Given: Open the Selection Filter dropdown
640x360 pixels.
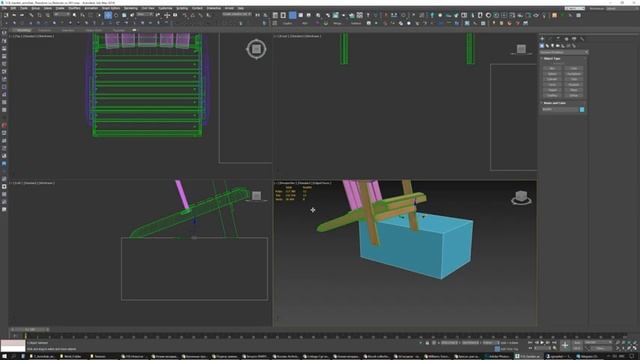Looking at the screenshot, I should tap(62, 15).
